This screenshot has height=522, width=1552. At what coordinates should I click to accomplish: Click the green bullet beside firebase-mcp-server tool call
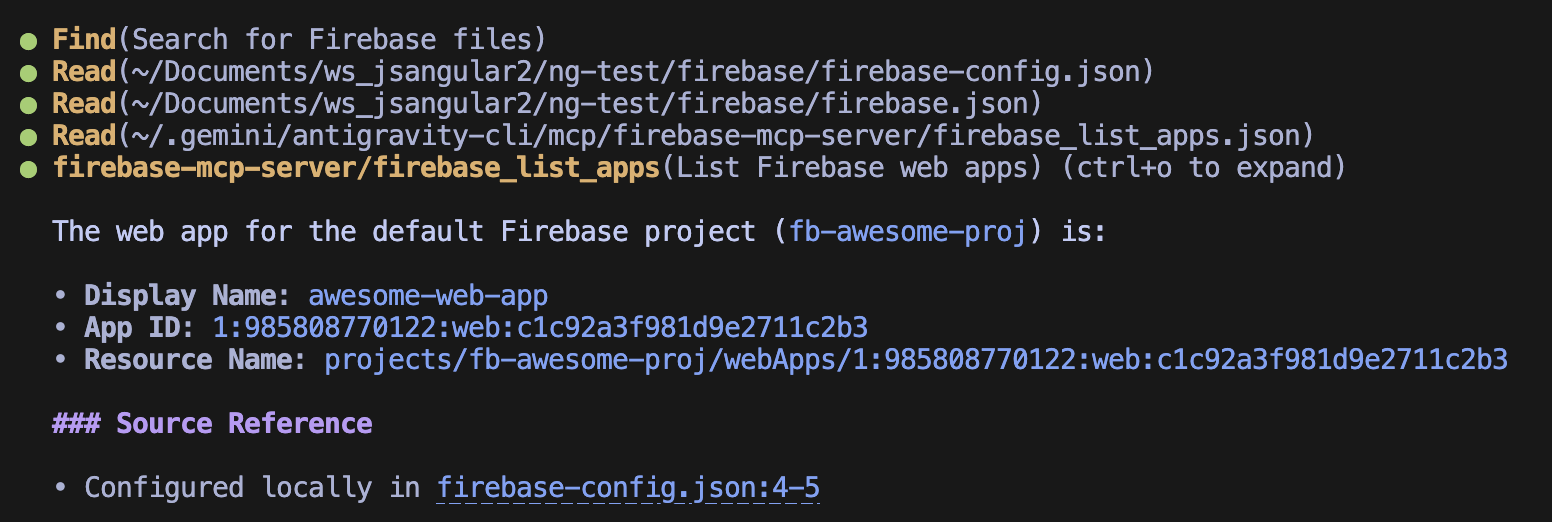tap(29, 169)
